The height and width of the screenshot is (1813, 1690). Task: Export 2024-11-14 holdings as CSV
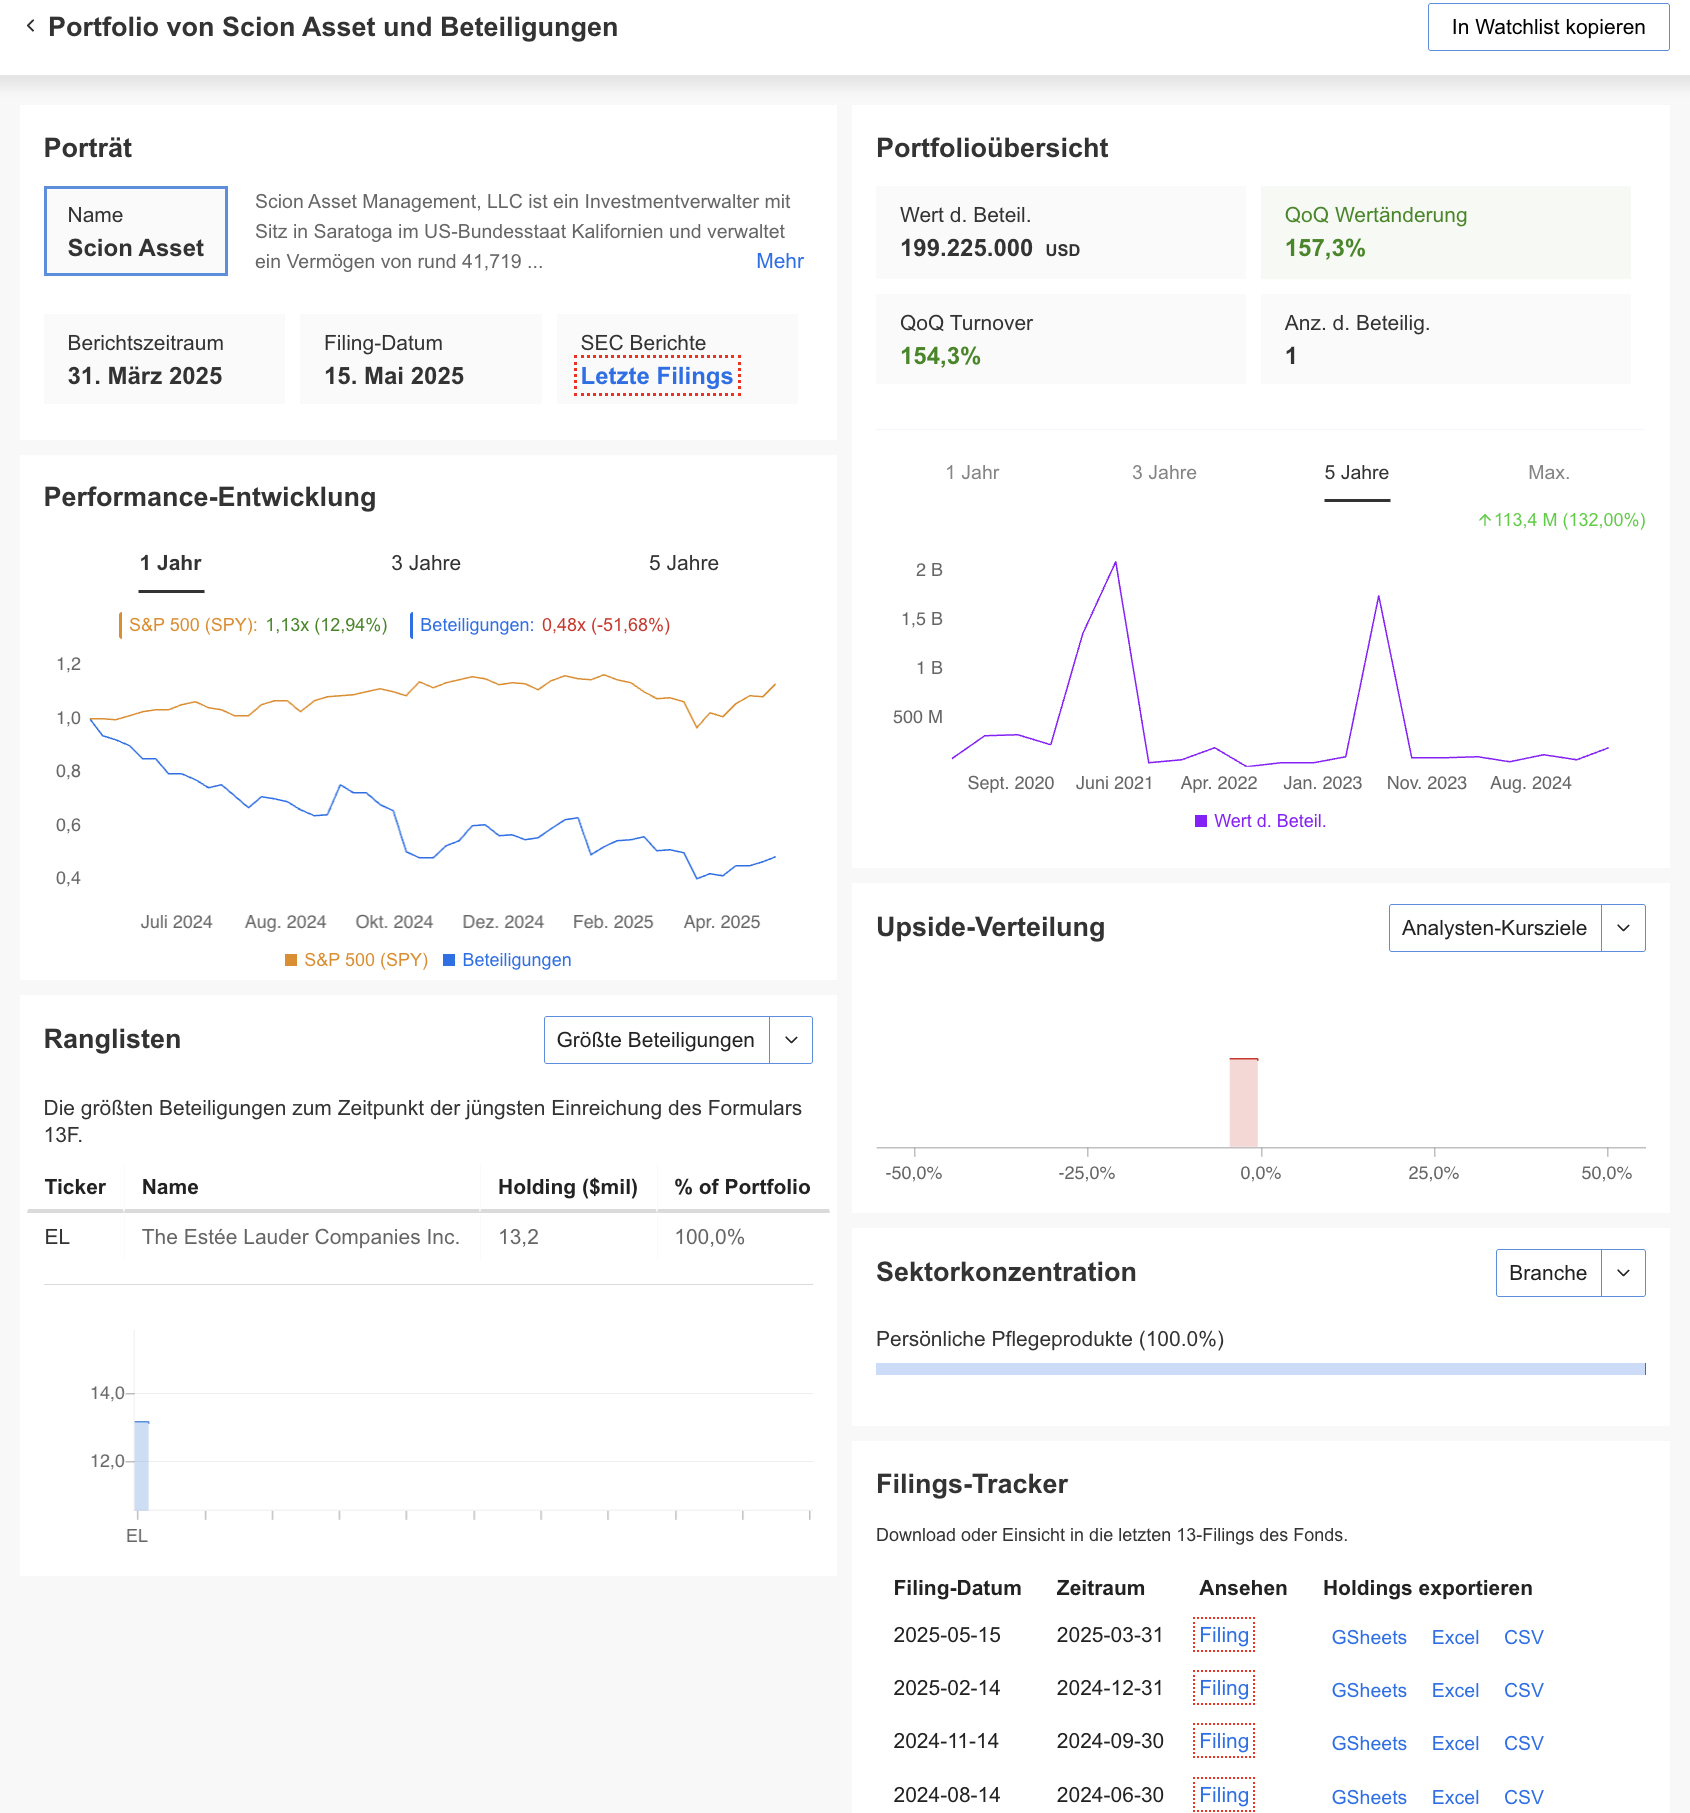[1524, 1743]
